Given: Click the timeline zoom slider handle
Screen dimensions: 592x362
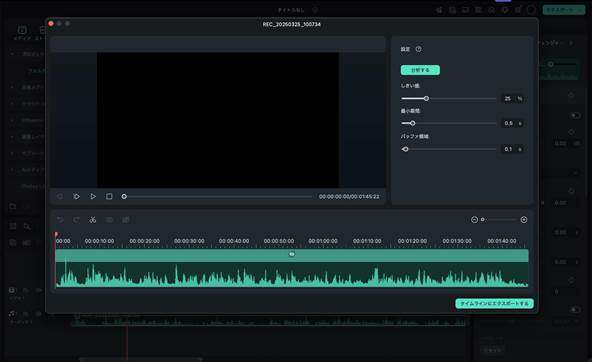Looking at the screenshot, I should coord(483,220).
